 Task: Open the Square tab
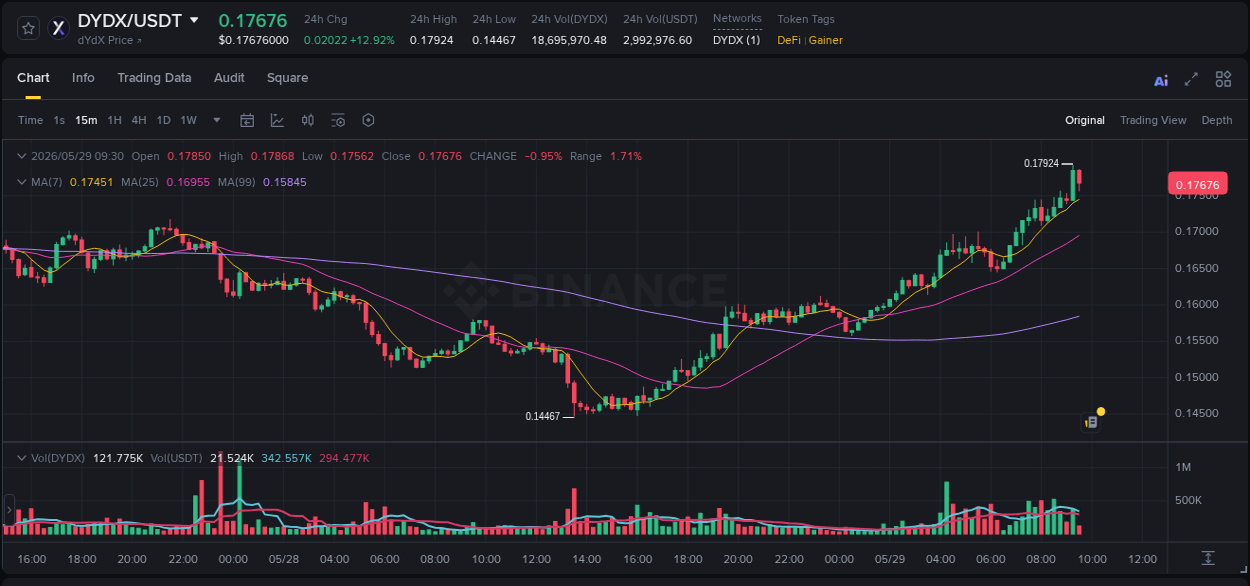click(288, 78)
